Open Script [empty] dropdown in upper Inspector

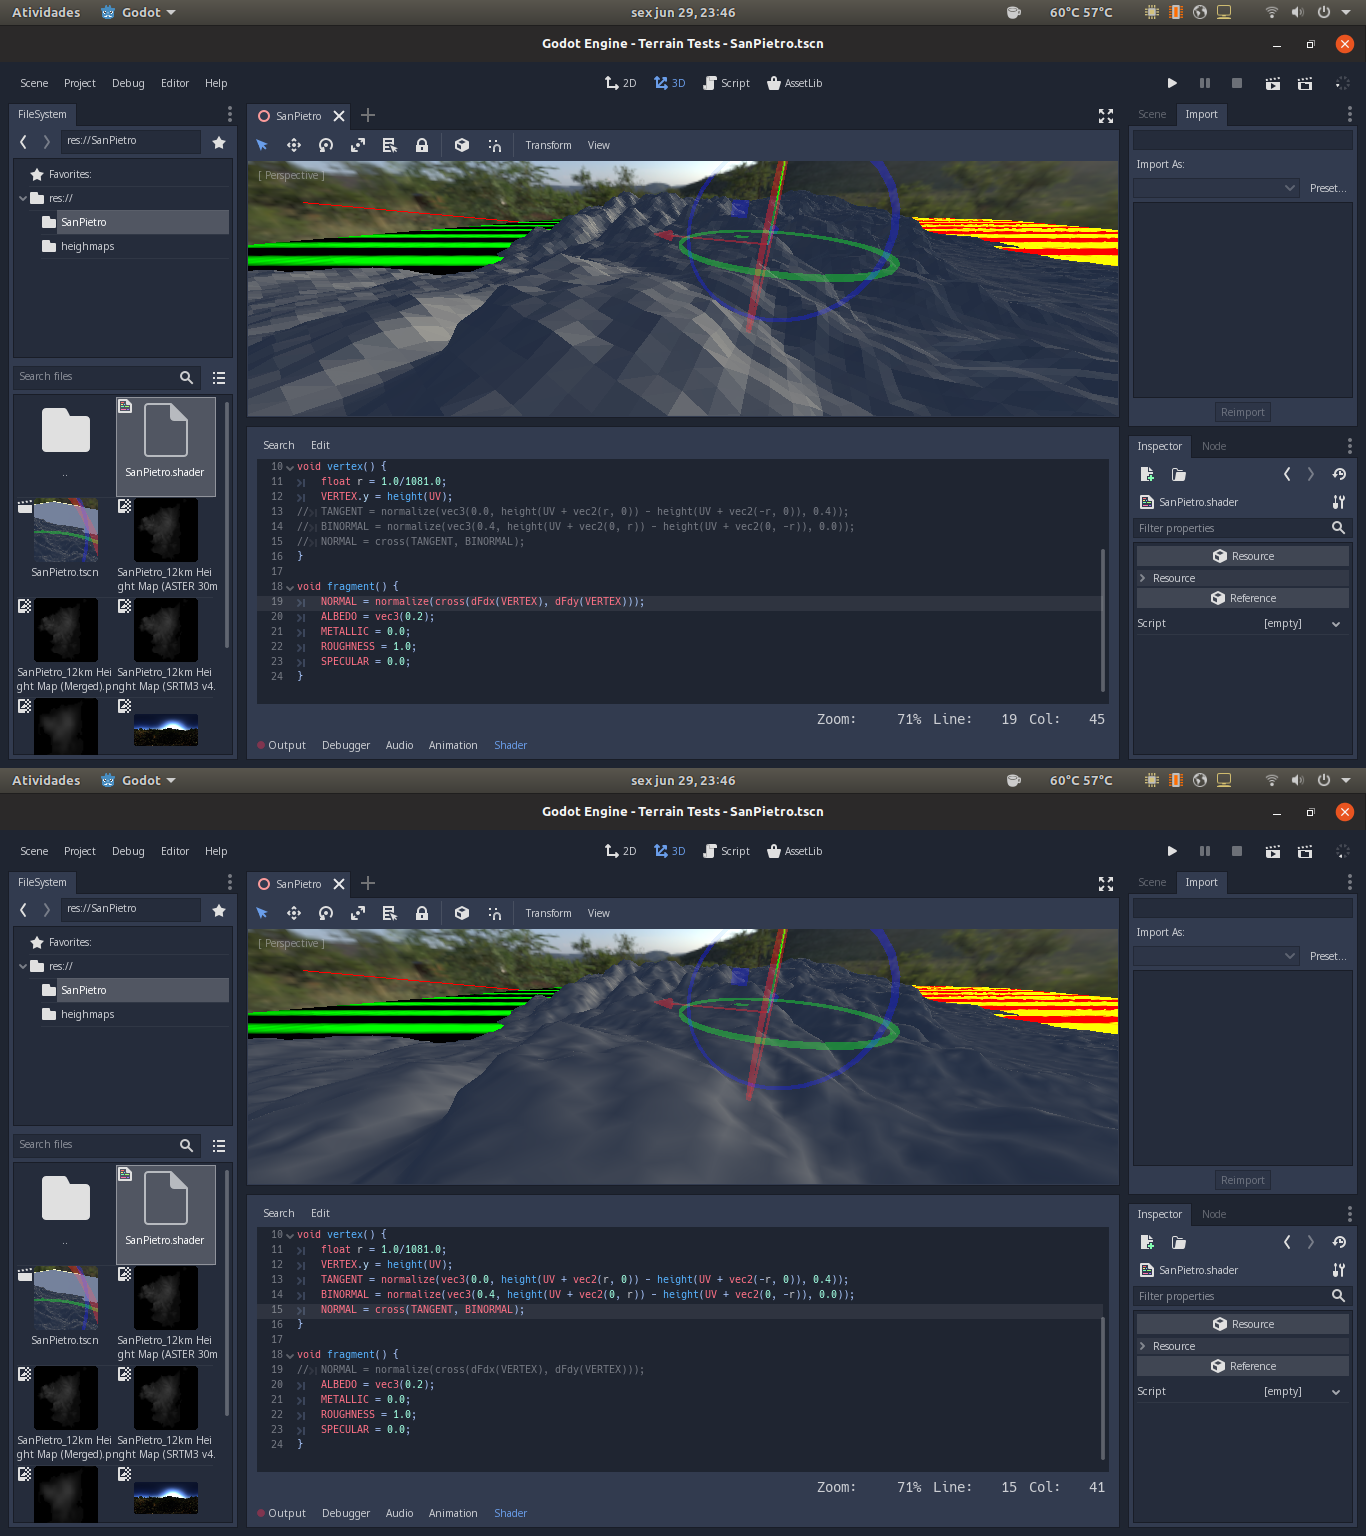[1302, 624]
